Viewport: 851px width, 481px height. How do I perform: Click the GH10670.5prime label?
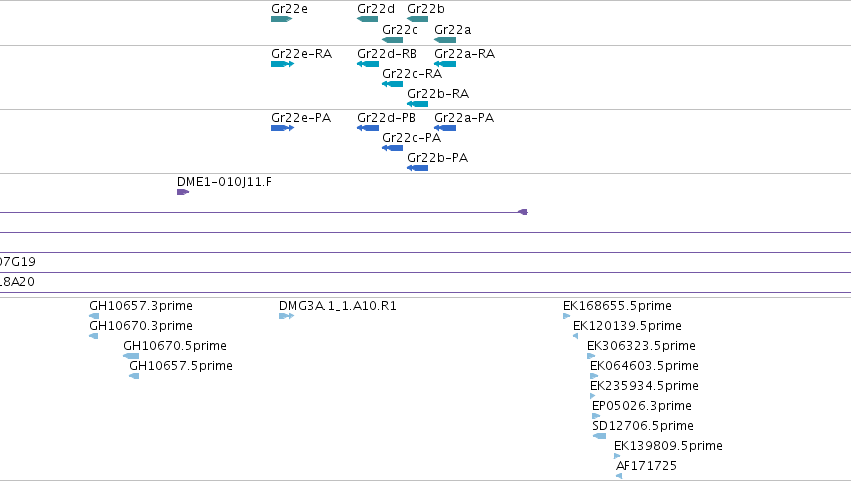175,346
